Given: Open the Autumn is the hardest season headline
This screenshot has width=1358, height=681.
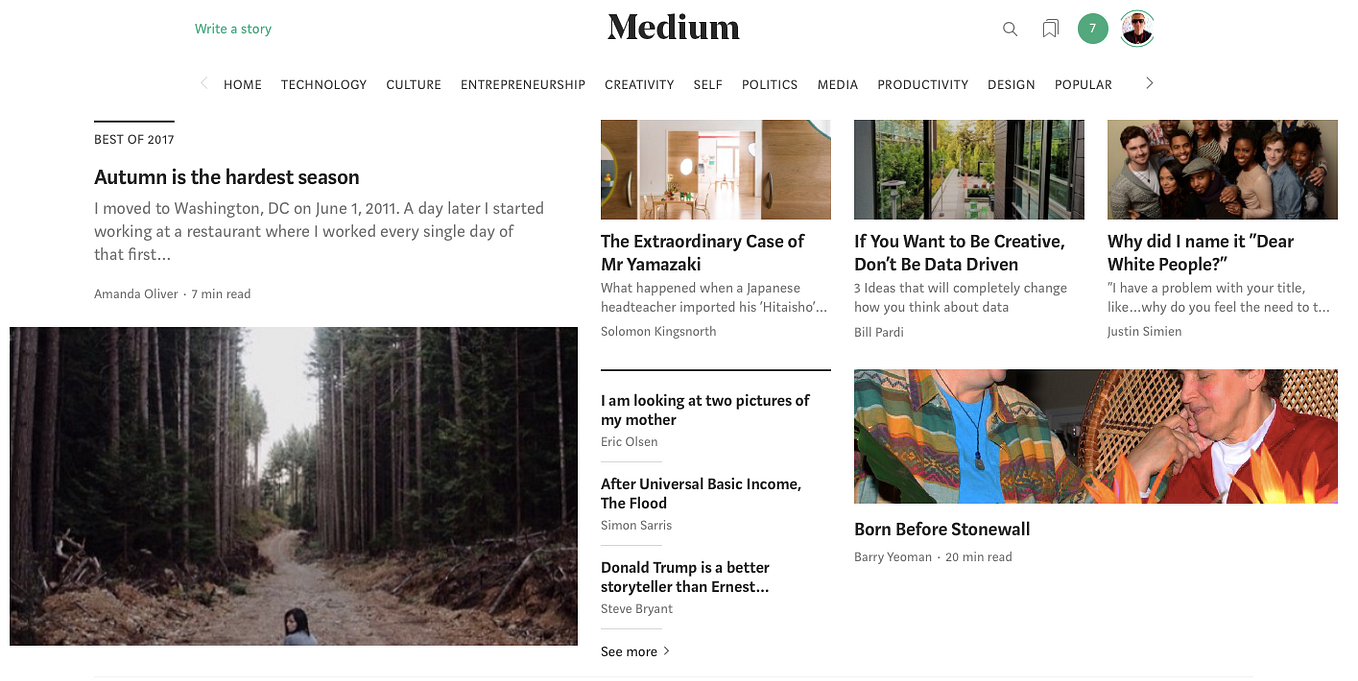Looking at the screenshot, I should tap(227, 177).
